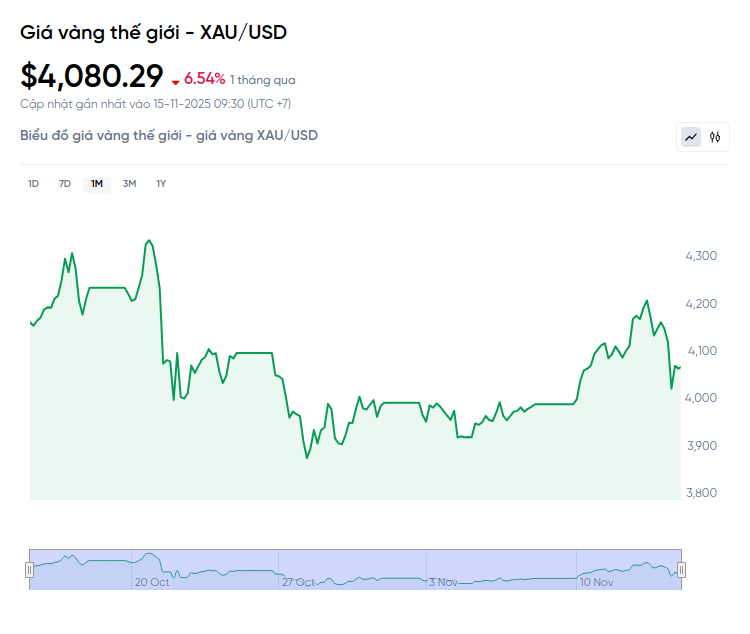Select the 7D time range
Viewport: 750px width, 634px height.
click(x=65, y=183)
